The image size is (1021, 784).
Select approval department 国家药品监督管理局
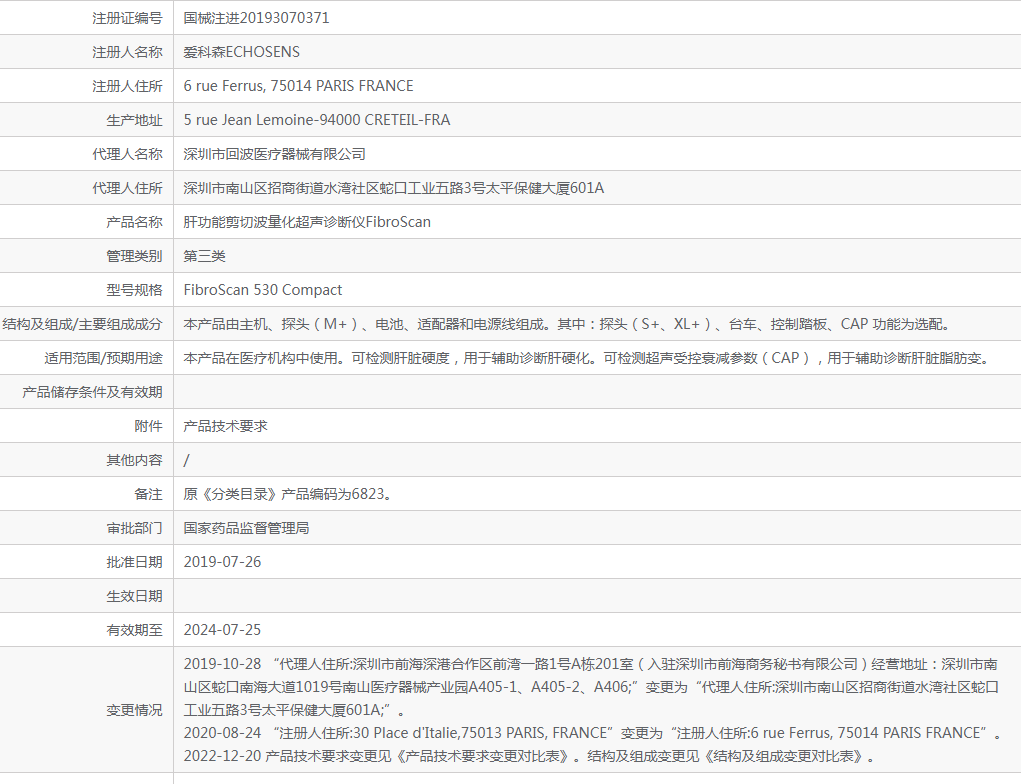point(246,527)
